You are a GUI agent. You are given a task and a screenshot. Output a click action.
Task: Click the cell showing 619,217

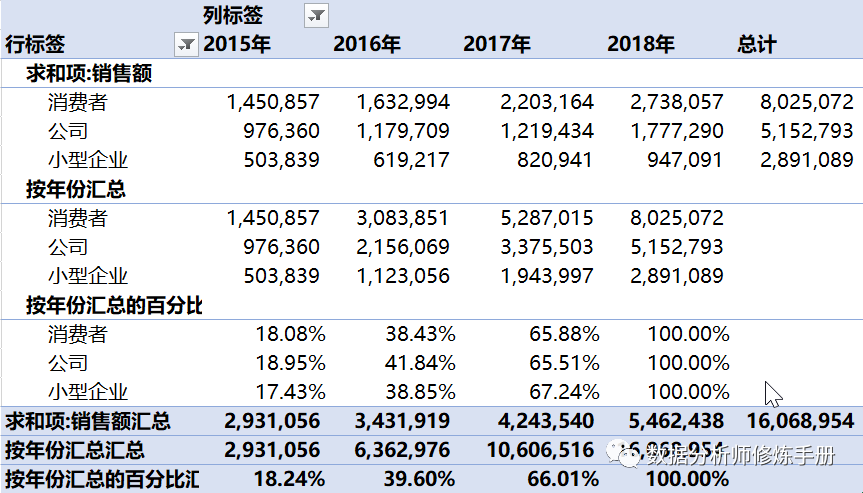(x=411, y=160)
